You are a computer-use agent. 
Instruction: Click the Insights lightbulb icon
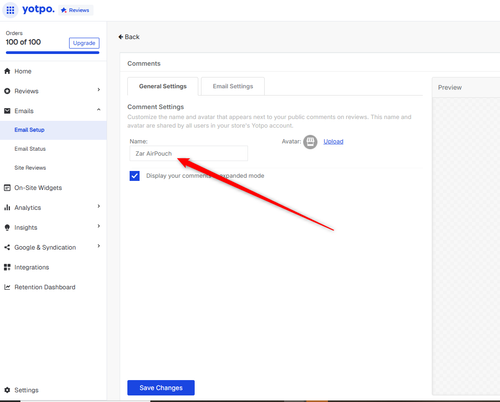point(7,228)
